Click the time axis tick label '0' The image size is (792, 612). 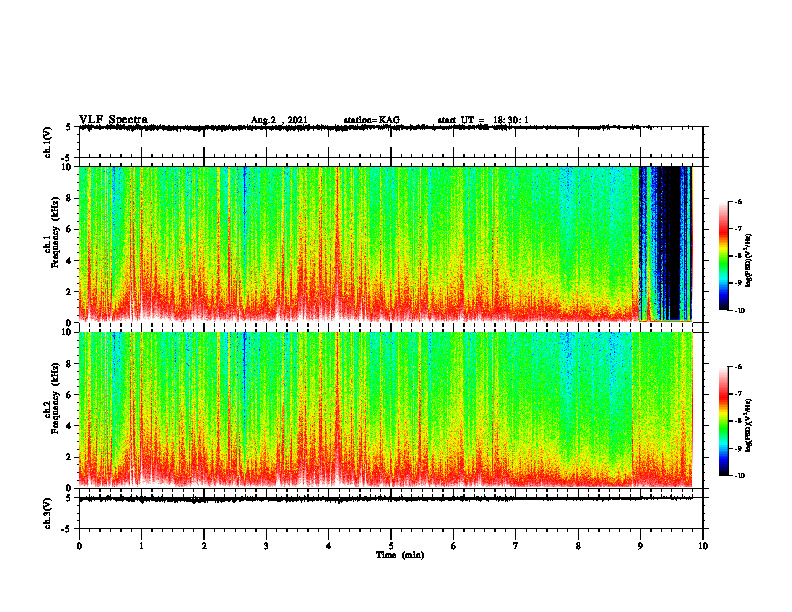coord(79,546)
